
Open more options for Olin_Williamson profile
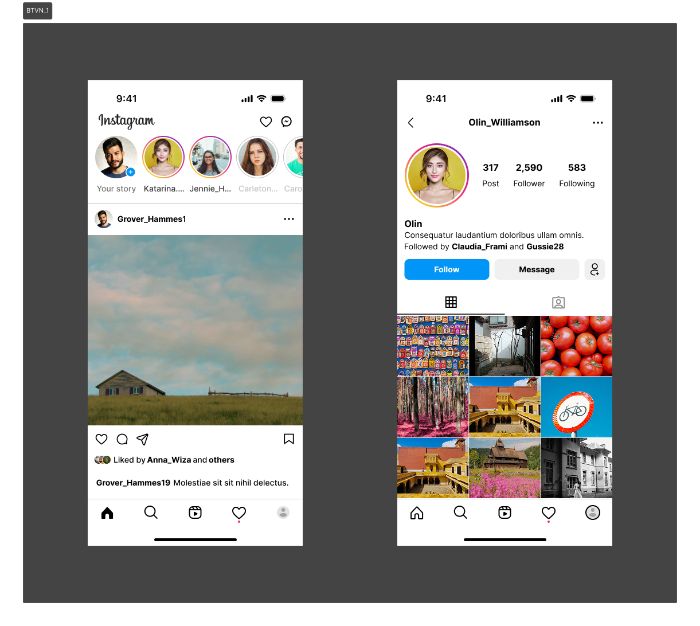click(x=598, y=122)
